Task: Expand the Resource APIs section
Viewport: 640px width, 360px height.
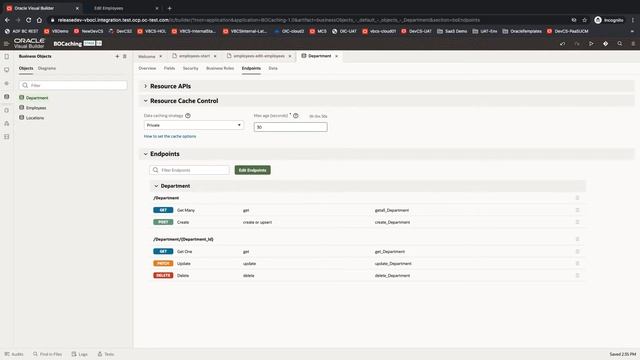Action: coord(145,86)
